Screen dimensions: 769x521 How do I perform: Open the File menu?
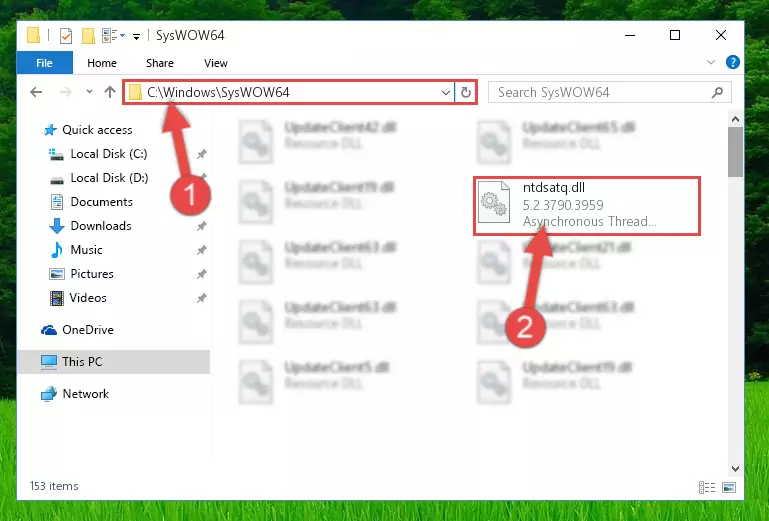click(45, 63)
